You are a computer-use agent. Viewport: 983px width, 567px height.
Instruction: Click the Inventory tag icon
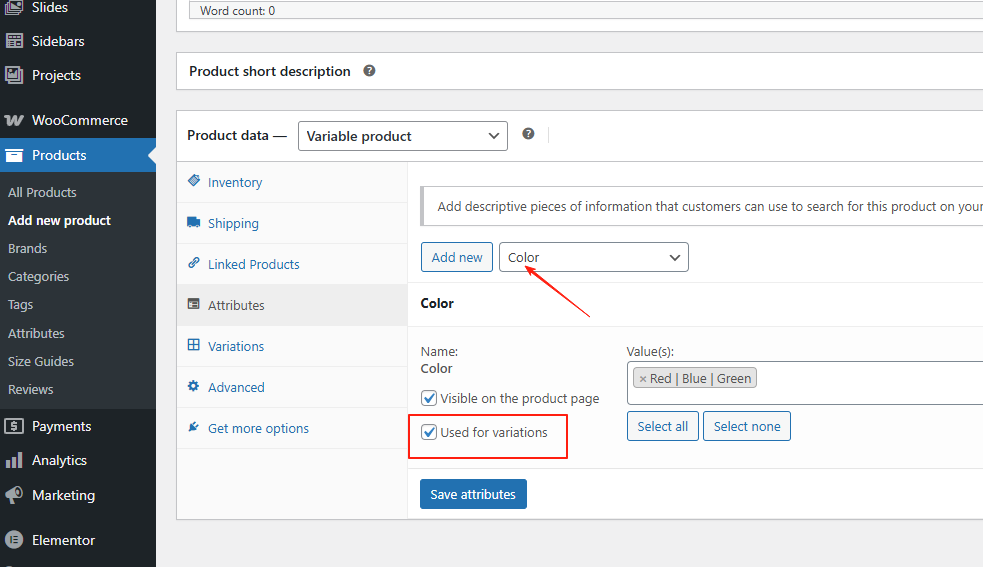194,181
